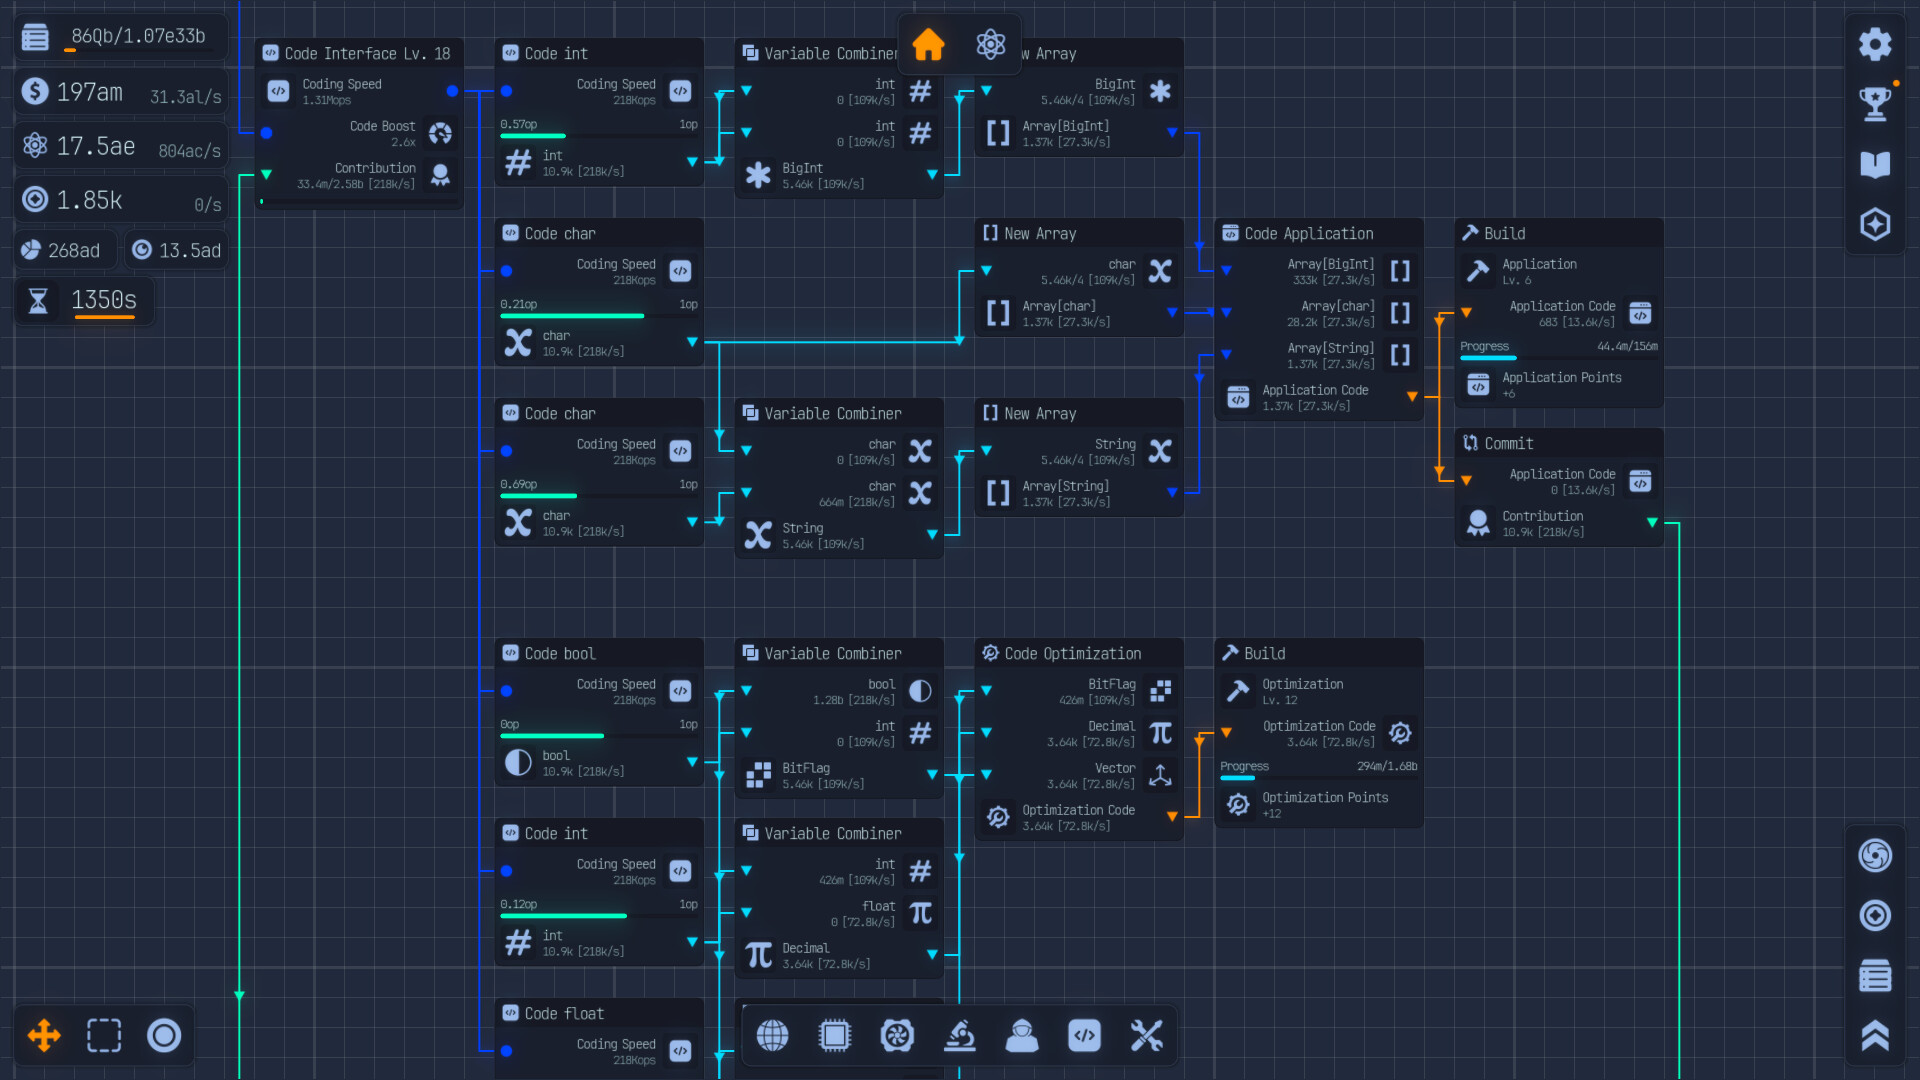Switch to the atom tab next to home

991,44
